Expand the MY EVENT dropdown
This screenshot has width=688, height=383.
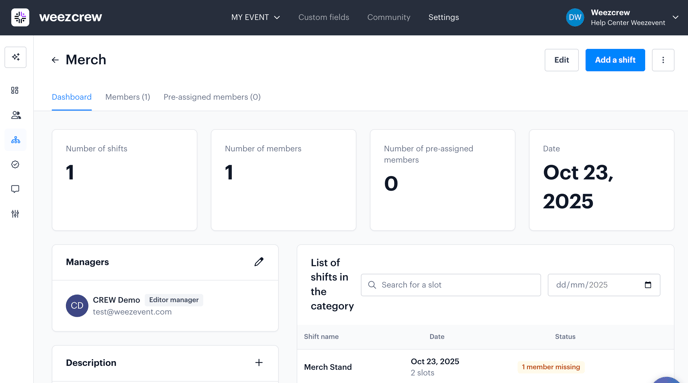tap(255, 17)
